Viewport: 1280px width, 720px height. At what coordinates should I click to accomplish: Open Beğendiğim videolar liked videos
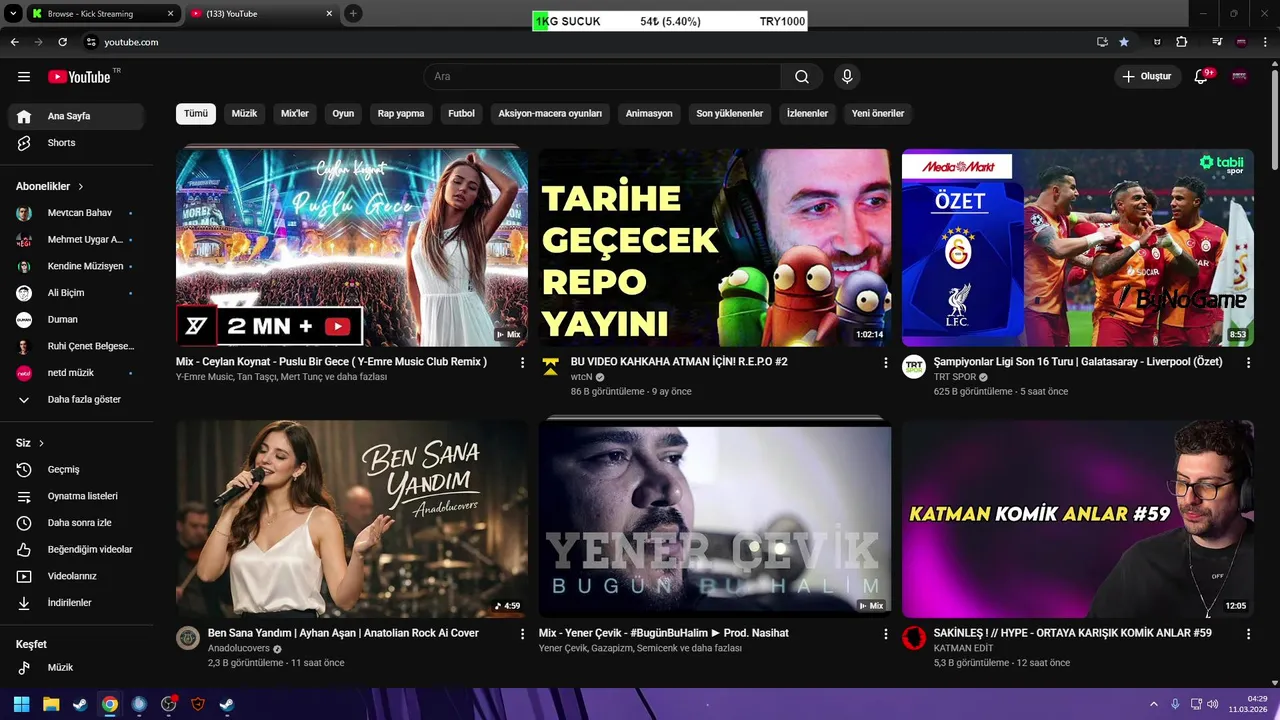(x=76, y=550)
